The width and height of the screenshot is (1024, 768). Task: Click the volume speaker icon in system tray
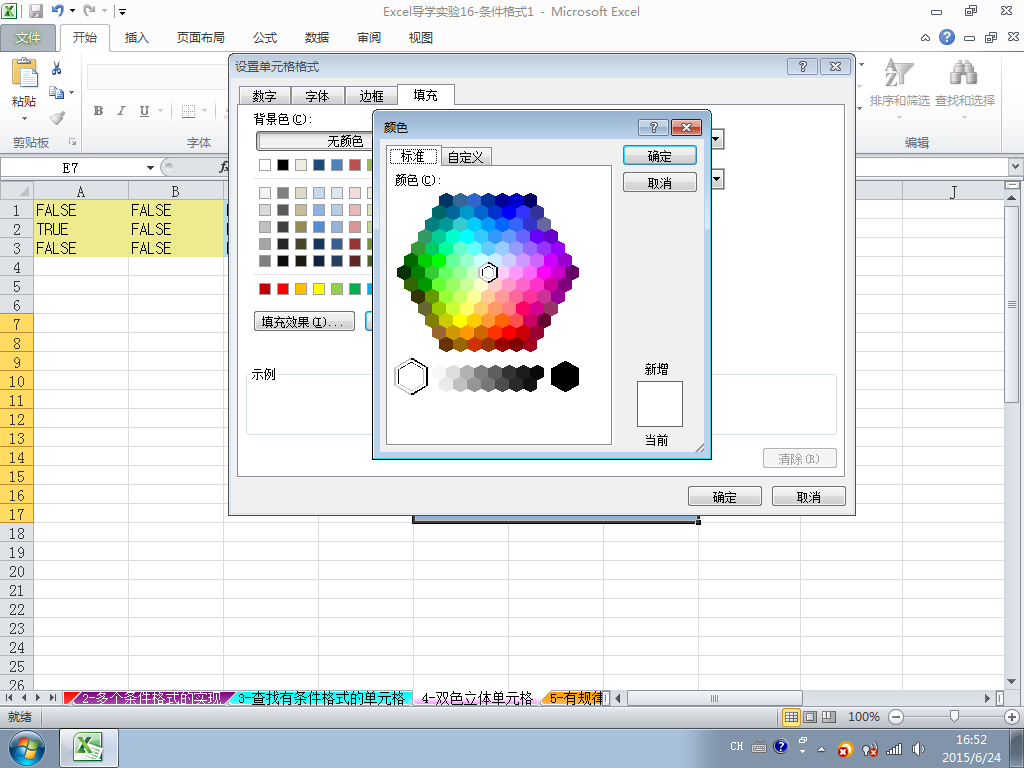[918, 749]
